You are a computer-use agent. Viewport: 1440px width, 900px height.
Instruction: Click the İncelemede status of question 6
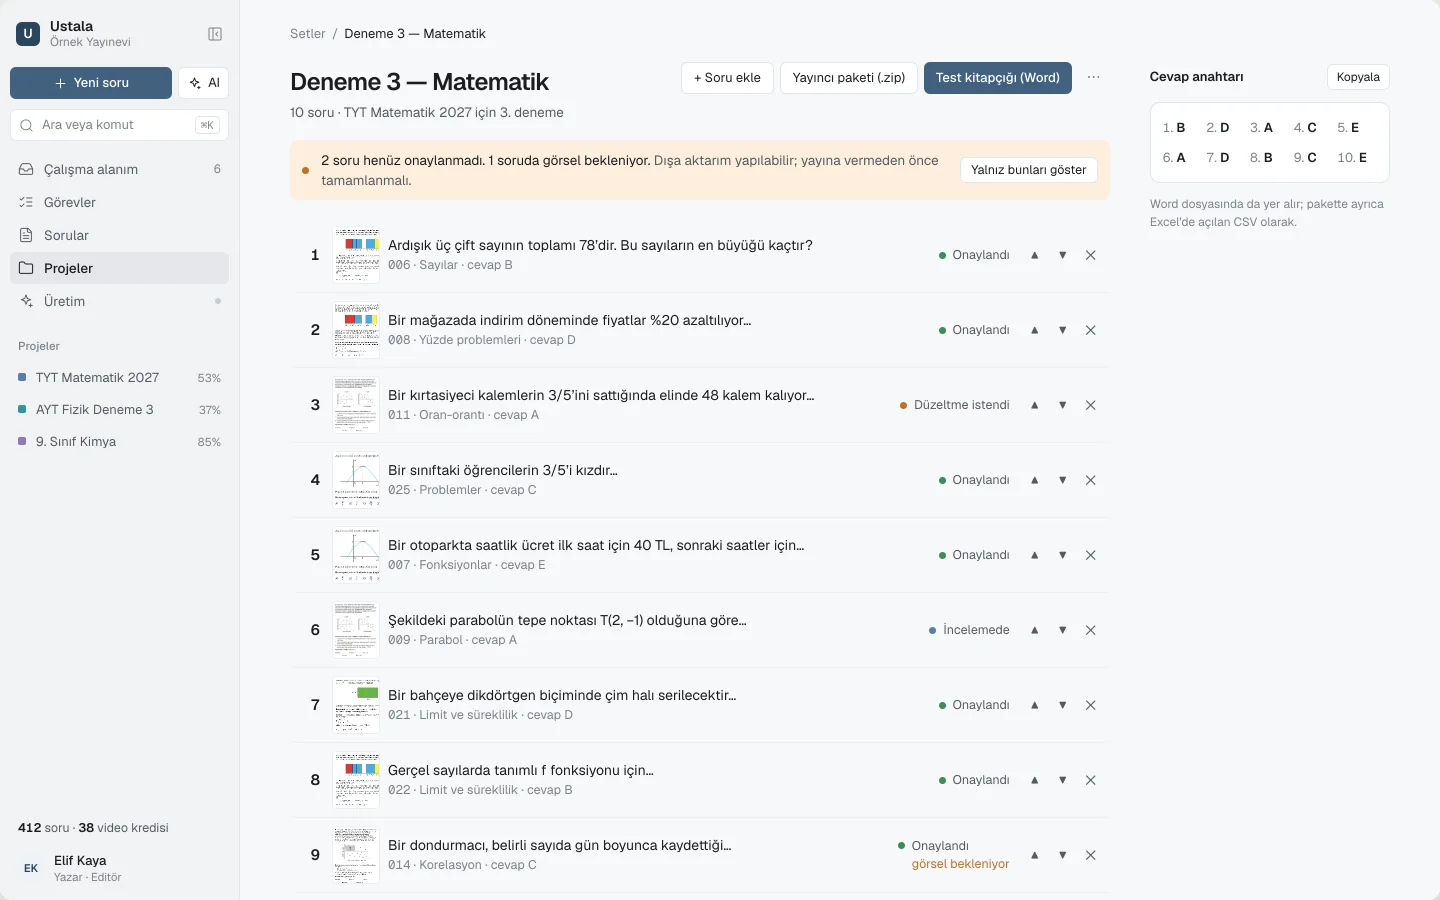click(969, 630)
